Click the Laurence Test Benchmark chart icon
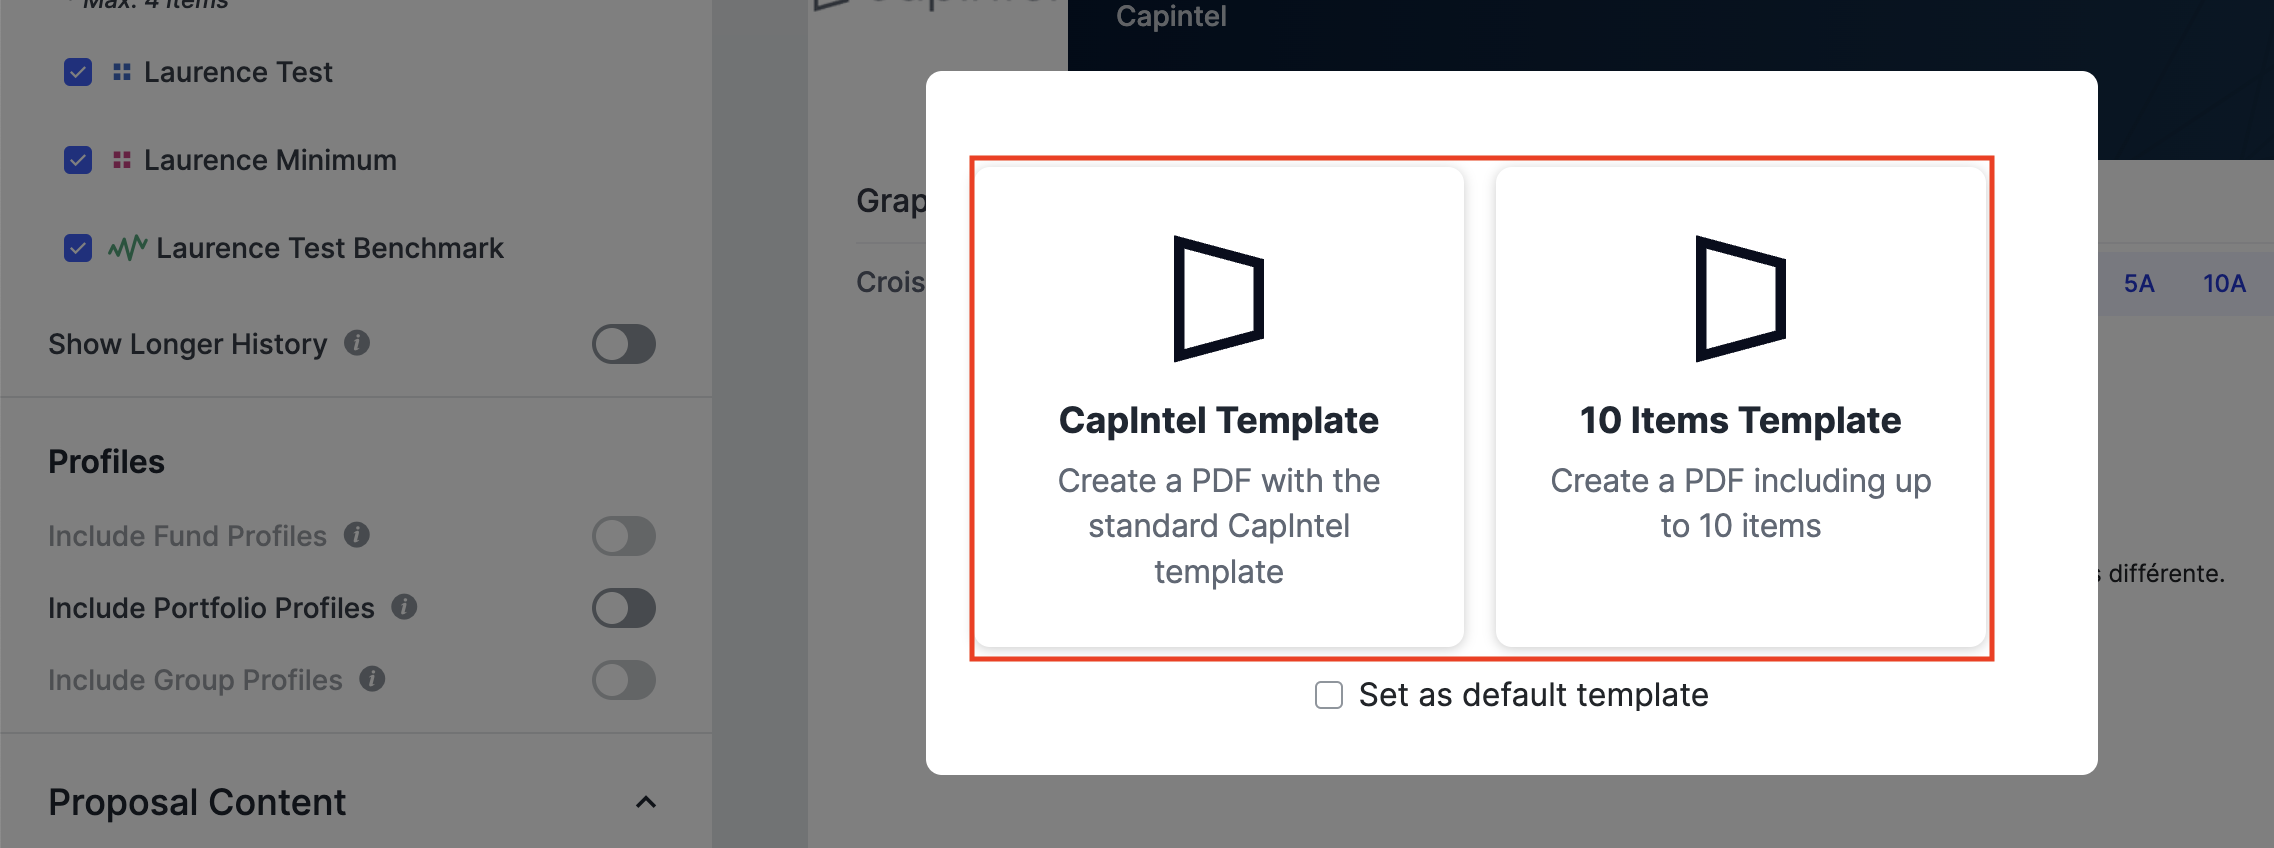The image size is (2274, 848). [128, 247]
